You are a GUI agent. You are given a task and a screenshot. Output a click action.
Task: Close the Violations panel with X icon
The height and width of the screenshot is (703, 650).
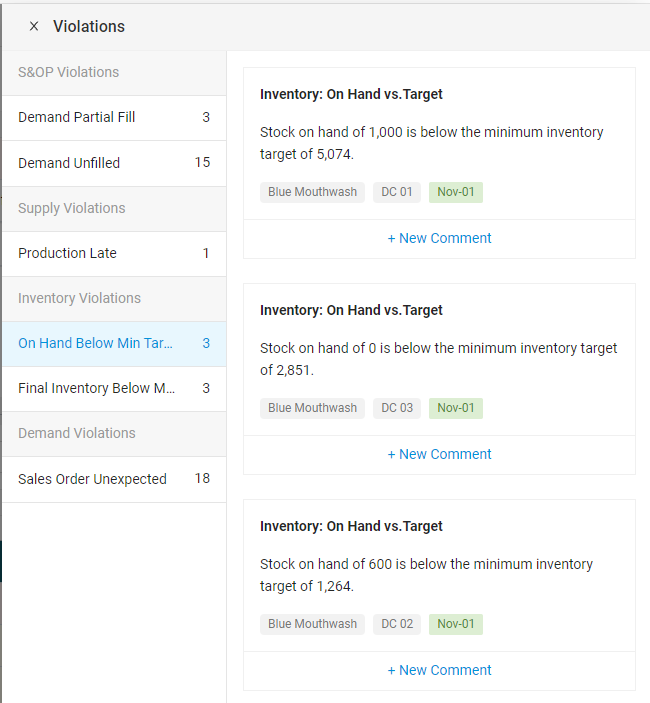[x=34, y=27]
